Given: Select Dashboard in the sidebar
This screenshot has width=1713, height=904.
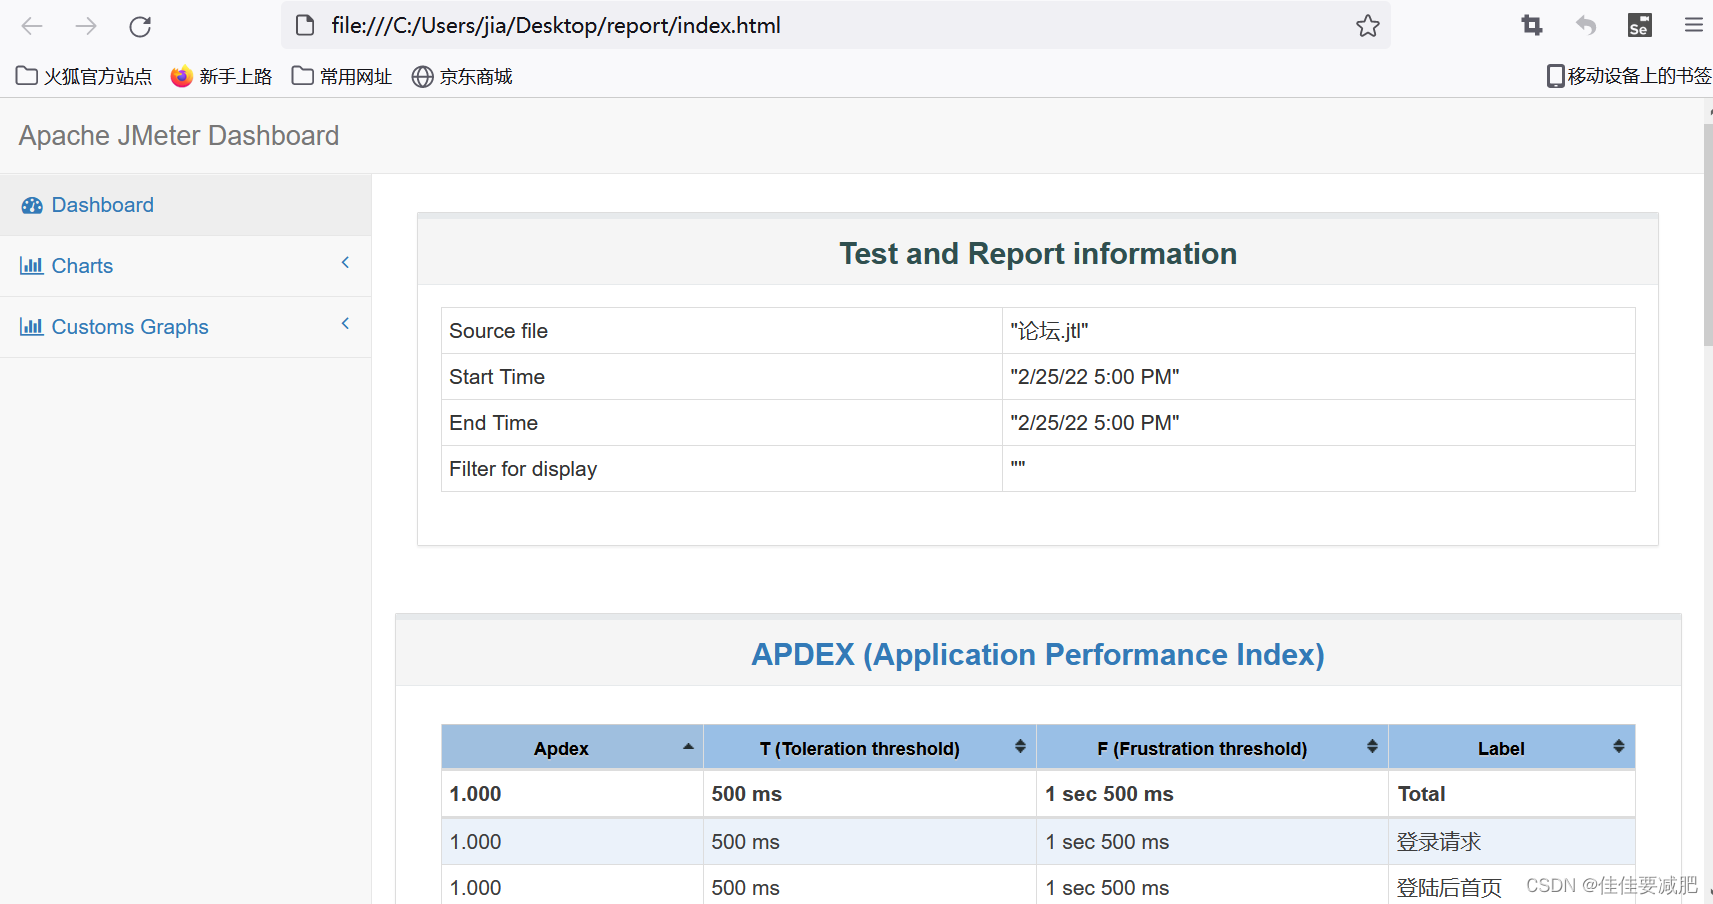Looking at the screenshot, I should (186, 205).
